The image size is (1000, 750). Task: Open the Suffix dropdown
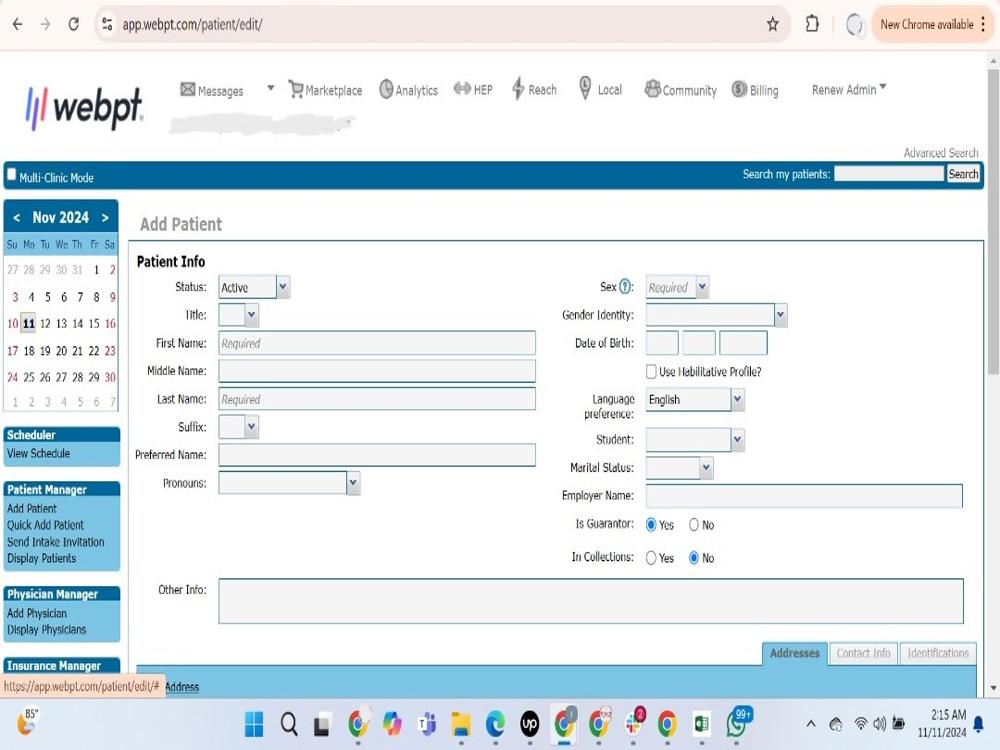click(239, 426)
